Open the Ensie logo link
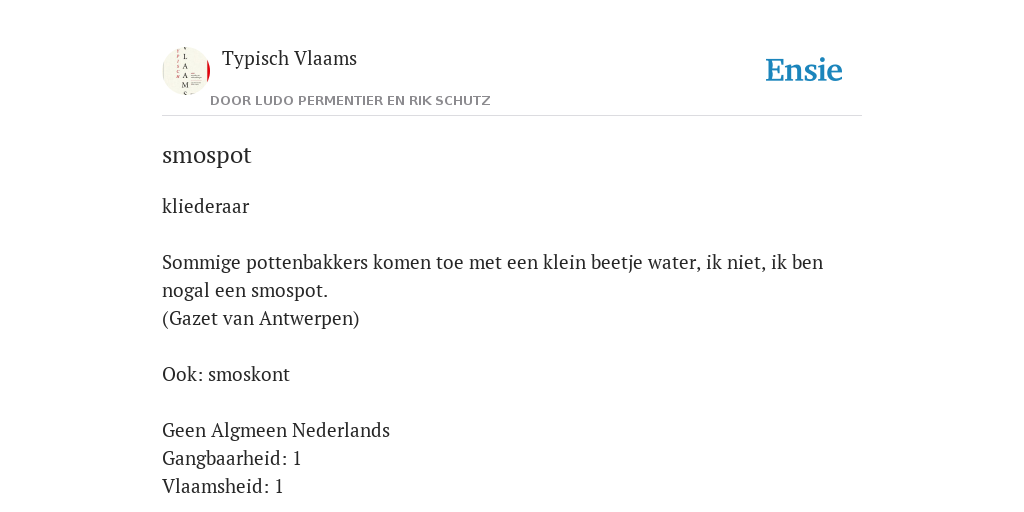The height and width of the screenshot is (512, 1024). pos(804,71)
